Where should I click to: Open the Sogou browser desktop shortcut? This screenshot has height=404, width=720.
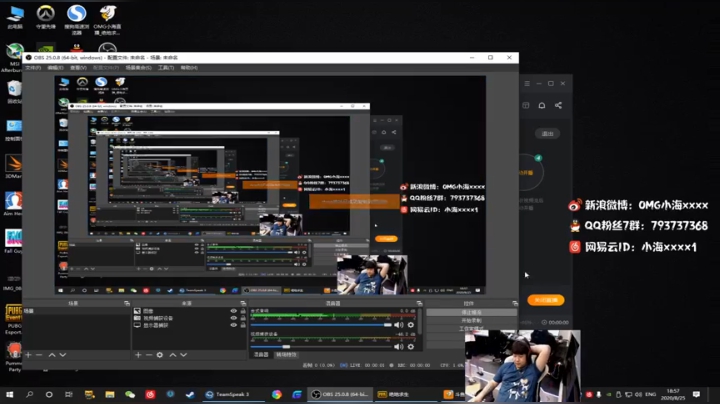76,19
